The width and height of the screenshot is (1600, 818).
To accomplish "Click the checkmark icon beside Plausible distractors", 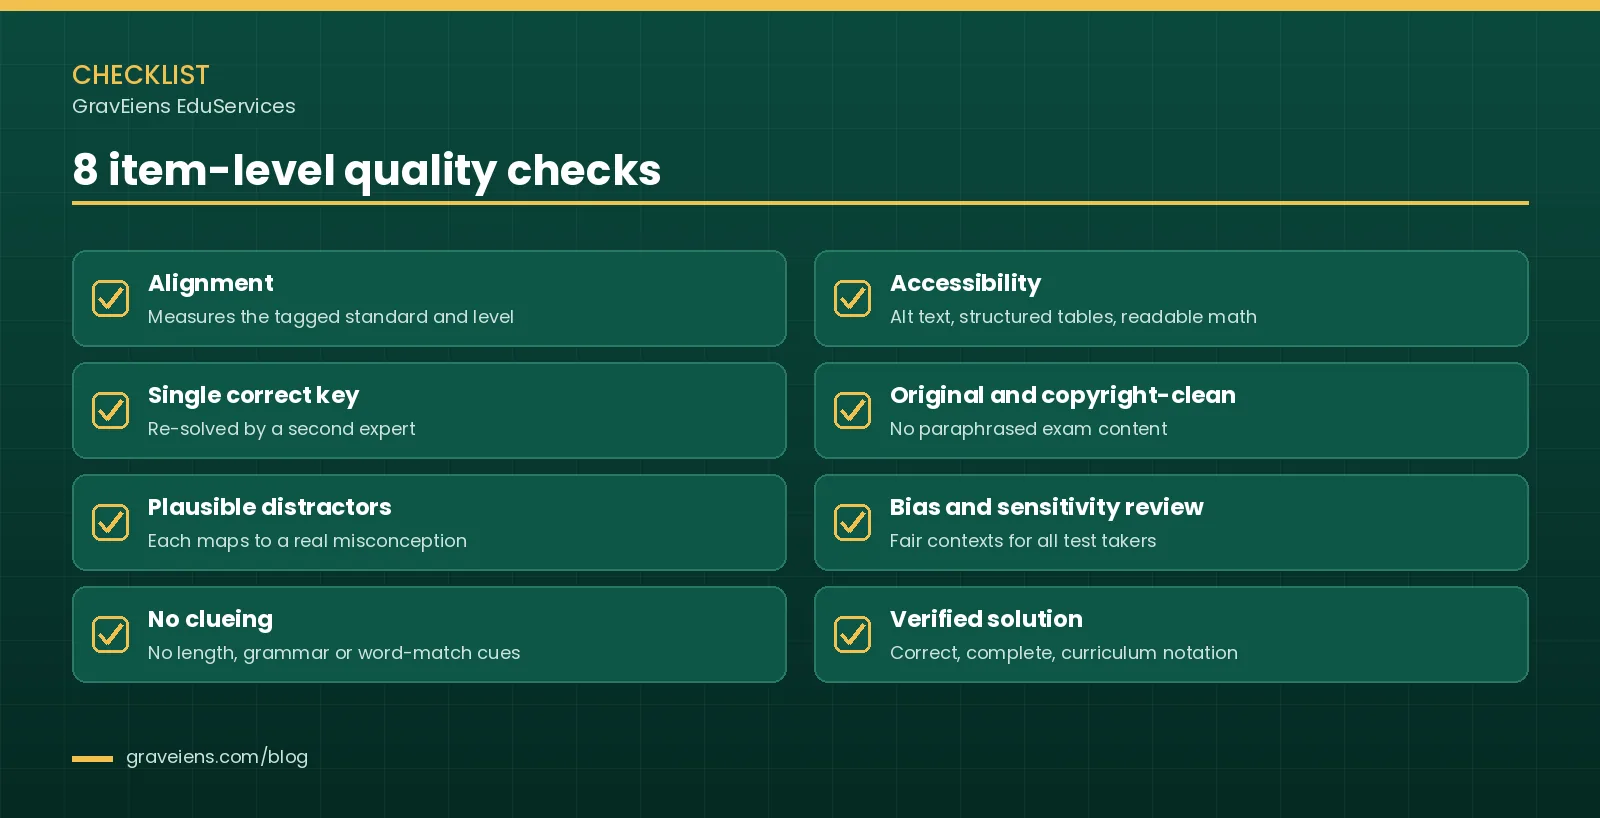I will [110, 522].
